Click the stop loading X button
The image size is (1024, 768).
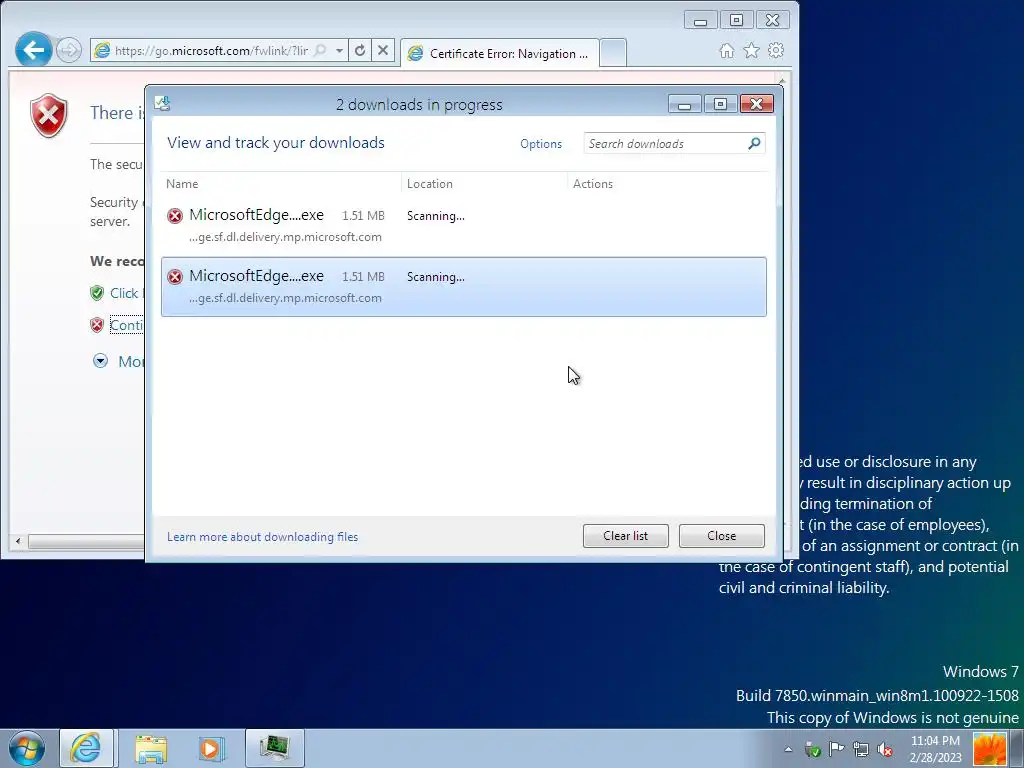383,50
